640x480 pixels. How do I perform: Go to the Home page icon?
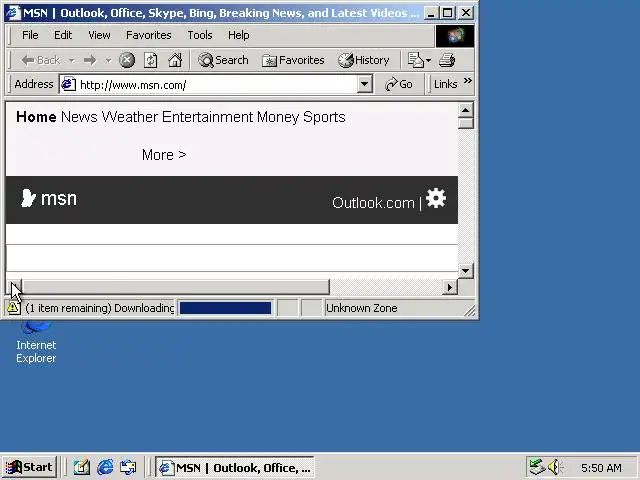(x=175, y=60)
